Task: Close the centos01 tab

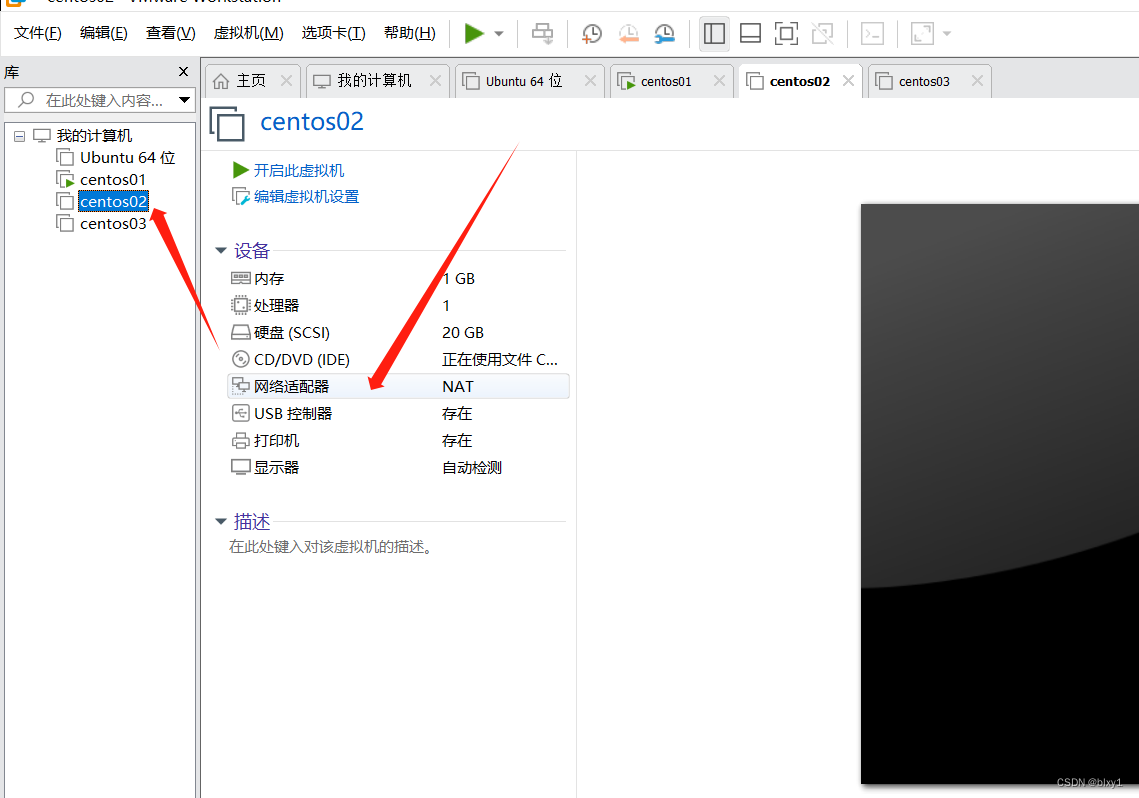Action: pyautogui.click(x=719, y=81)
